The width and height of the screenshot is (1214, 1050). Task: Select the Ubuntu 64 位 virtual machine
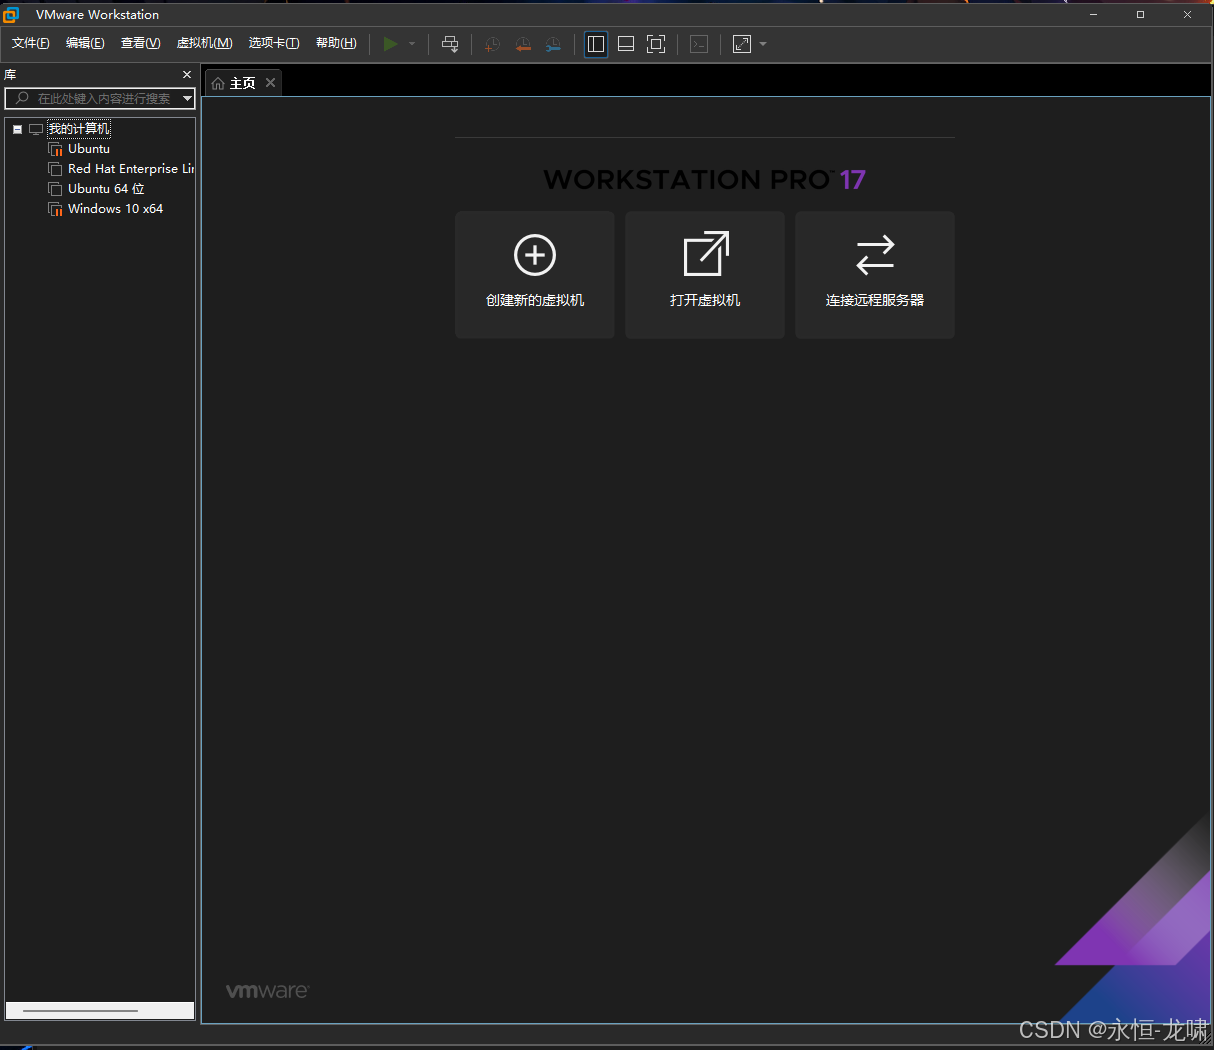(x=106, y=189)
